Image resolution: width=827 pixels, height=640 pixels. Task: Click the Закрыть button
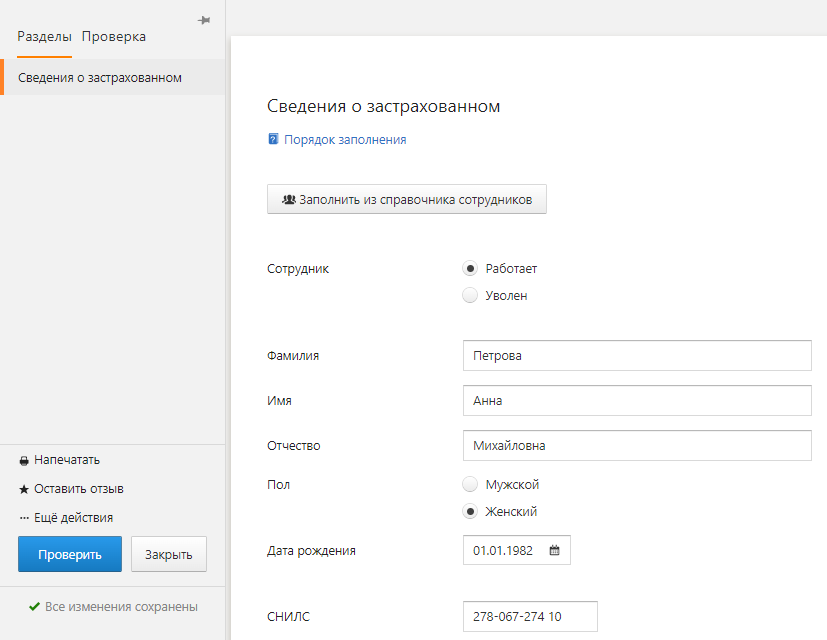tap(169, 554)
